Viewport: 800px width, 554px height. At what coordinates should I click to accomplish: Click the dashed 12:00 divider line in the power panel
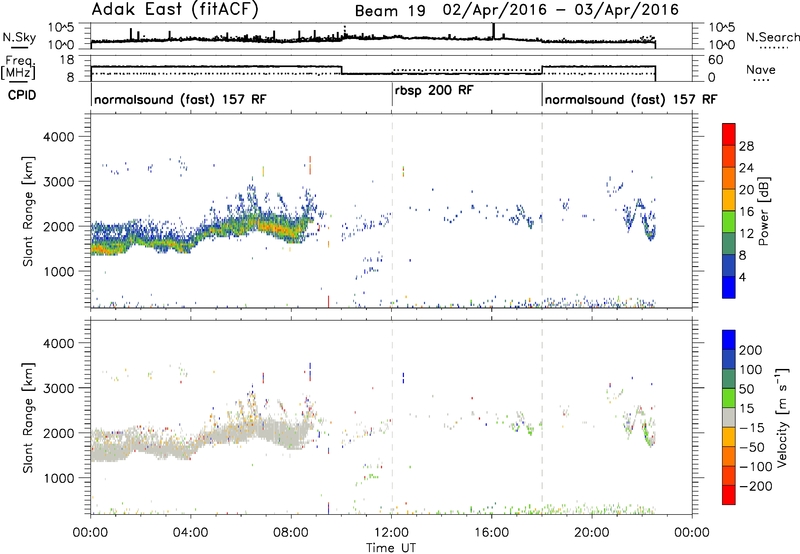point(392,211)
